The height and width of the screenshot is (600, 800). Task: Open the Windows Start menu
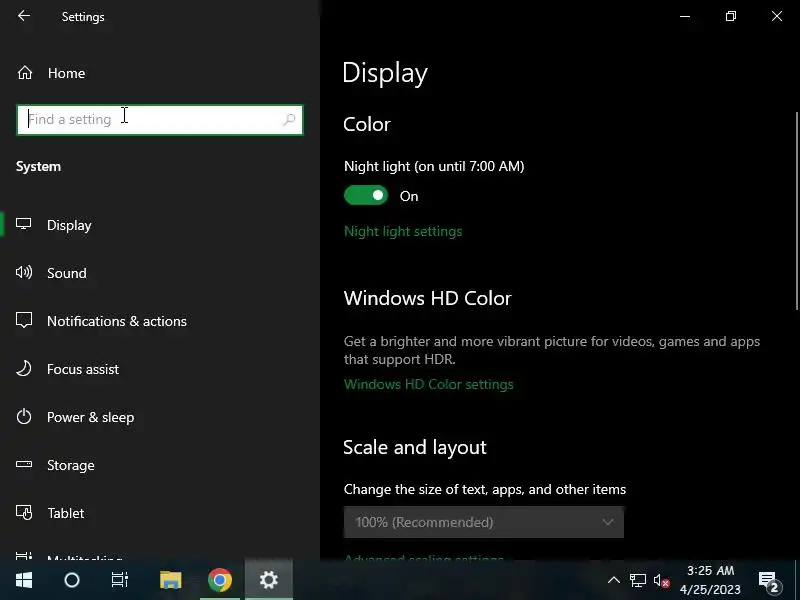tap(23, 580)
